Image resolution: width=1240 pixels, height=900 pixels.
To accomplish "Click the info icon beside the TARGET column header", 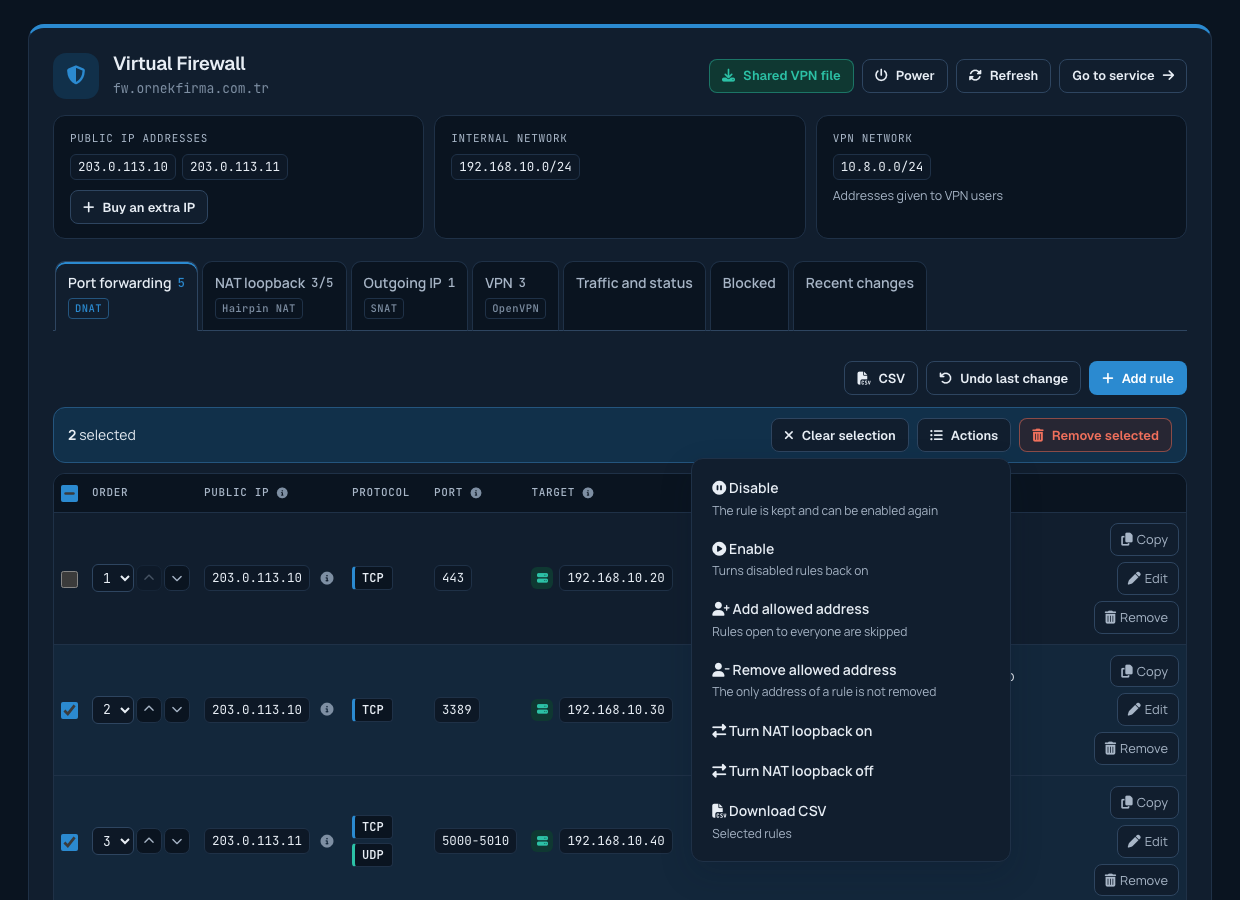I will coord(588,493).
